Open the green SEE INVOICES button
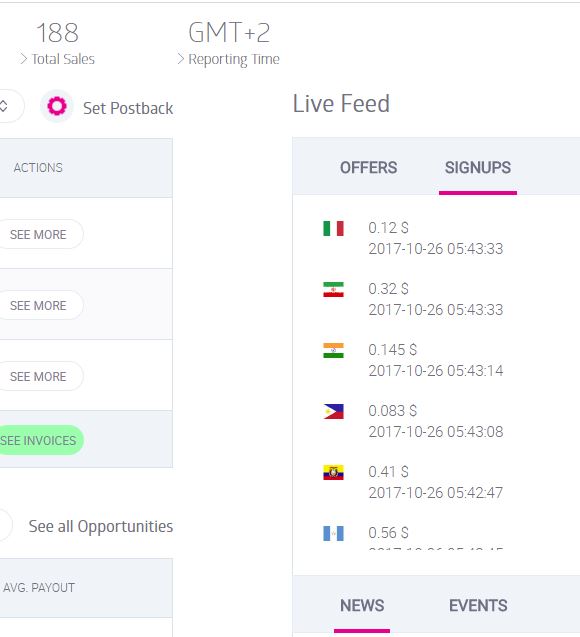 (41, 440)
